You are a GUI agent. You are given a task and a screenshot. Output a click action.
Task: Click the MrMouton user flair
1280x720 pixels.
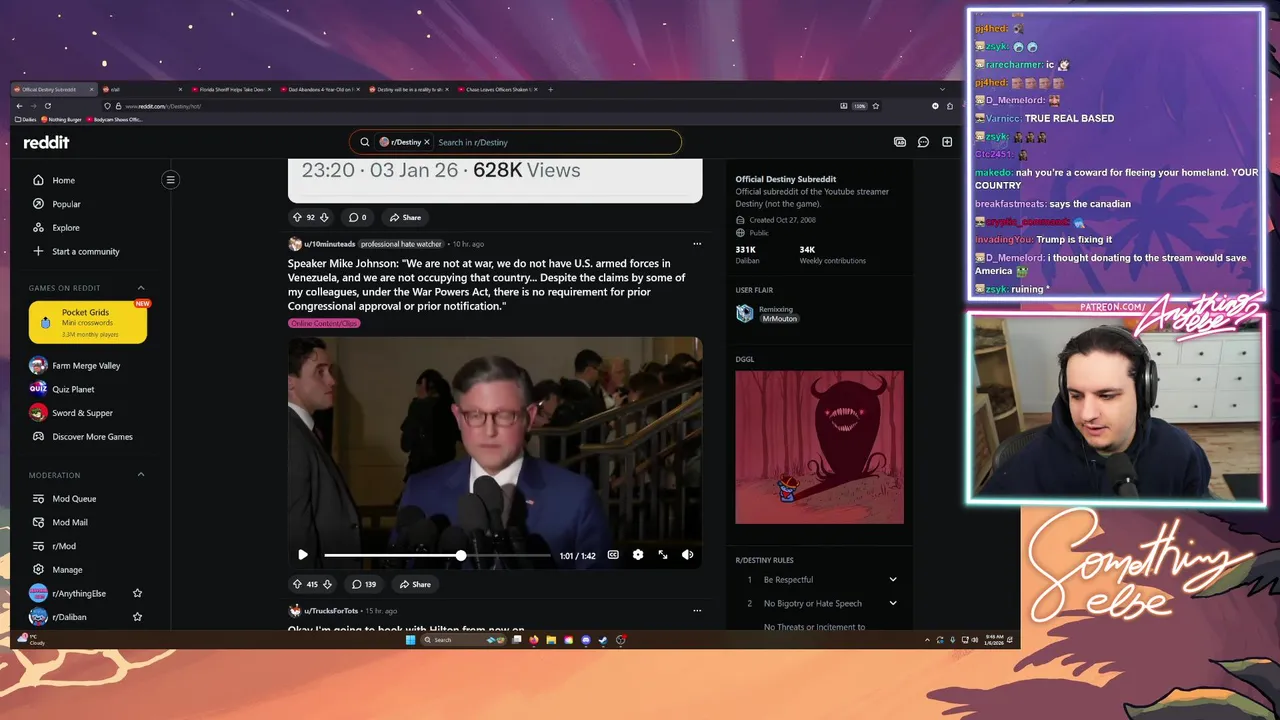pyautogui.click(x=780, y=318)
